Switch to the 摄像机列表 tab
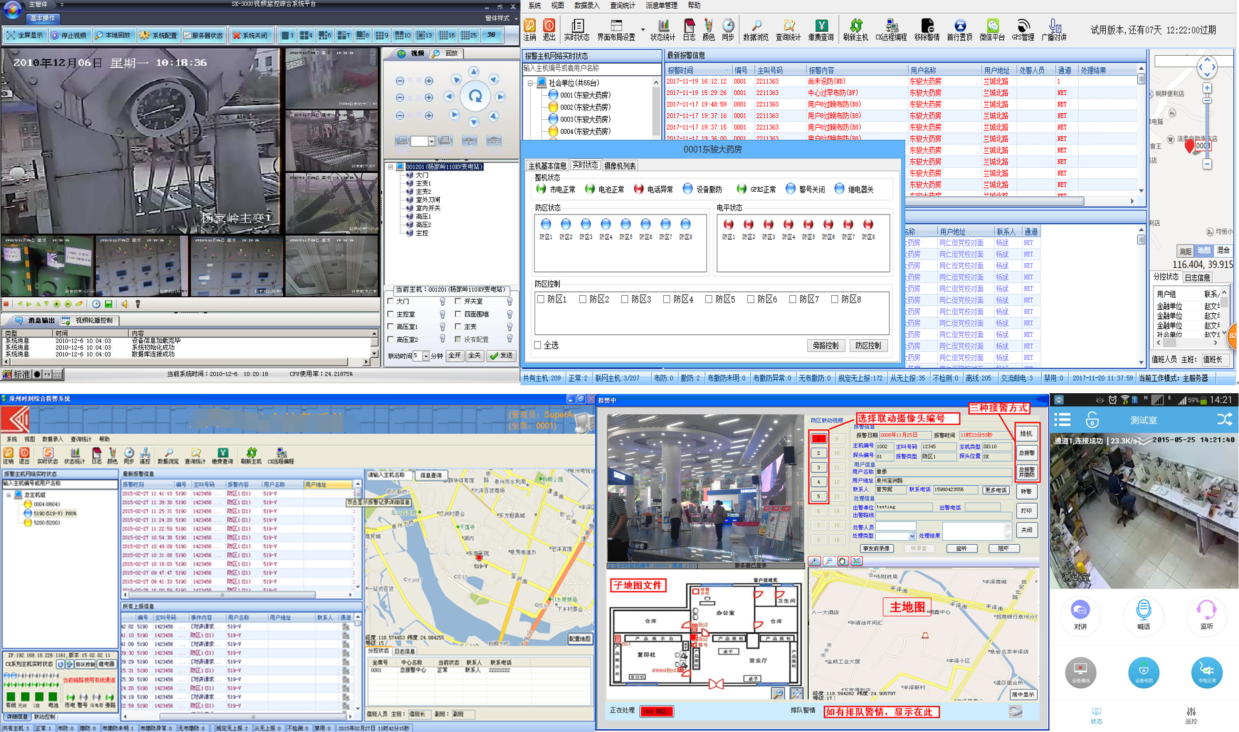The height and width of the screenshot is (732, 1239). 619,165
